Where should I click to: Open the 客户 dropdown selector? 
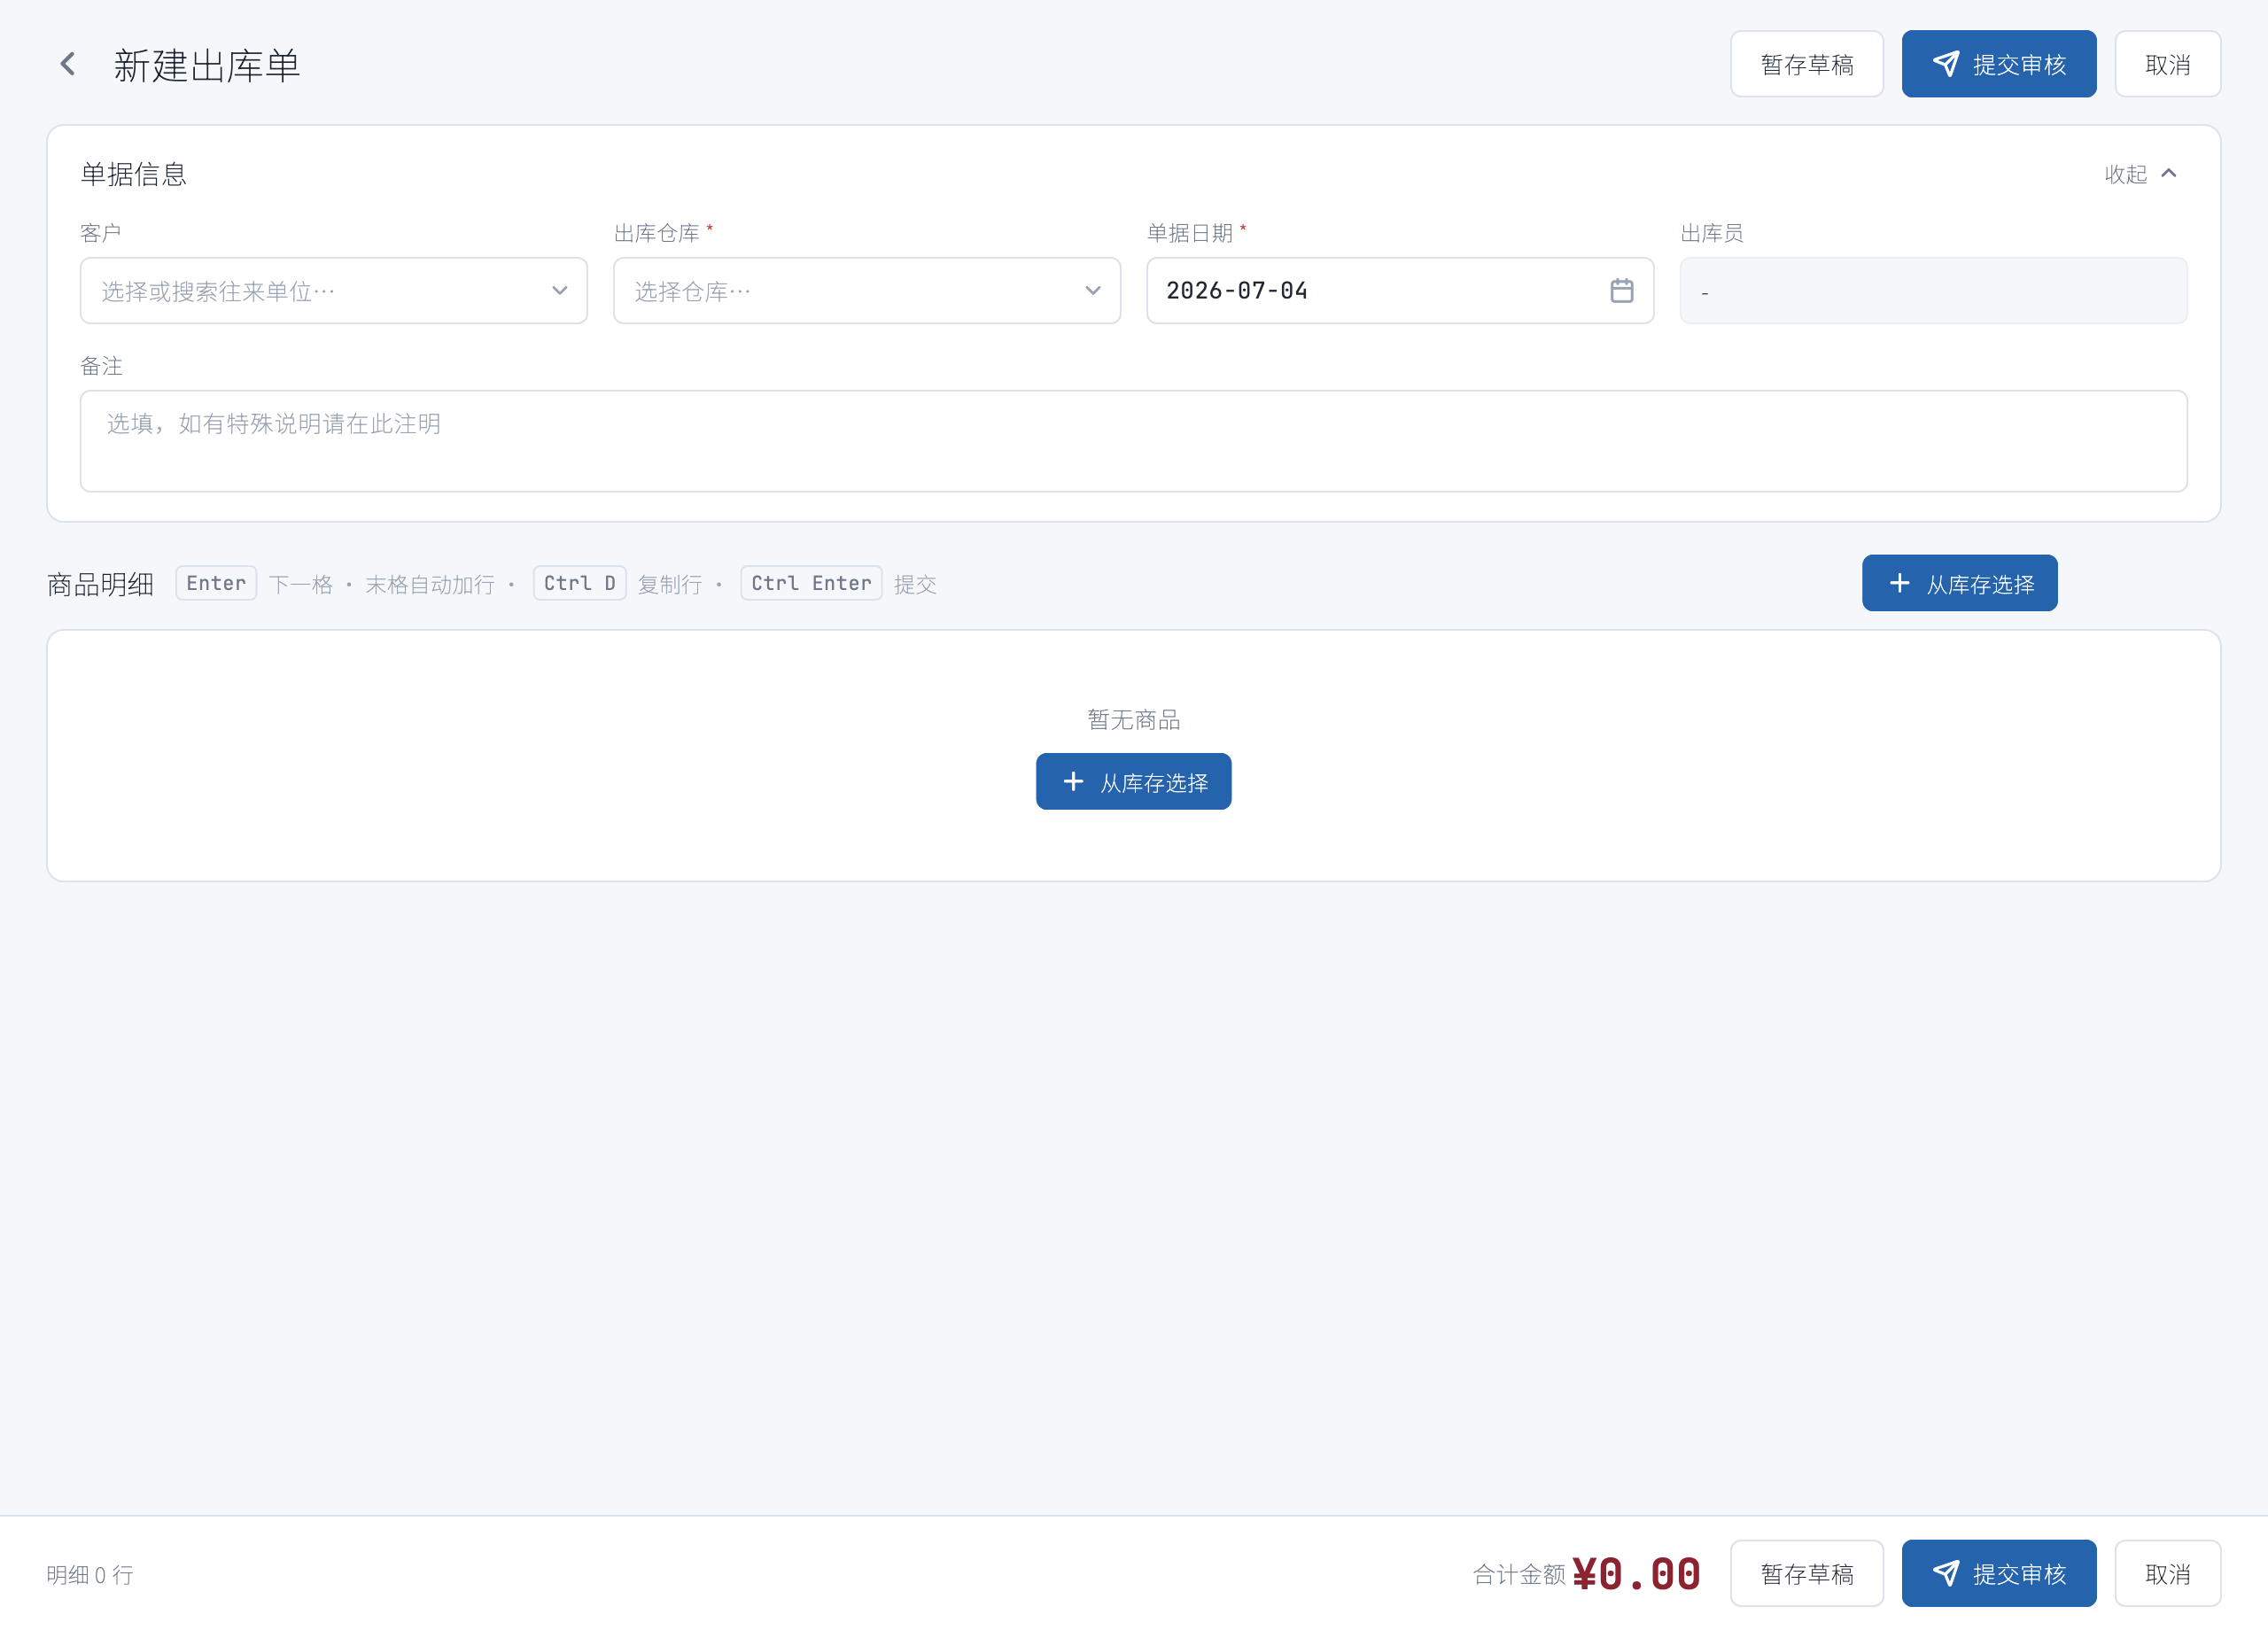pos(333,291)
